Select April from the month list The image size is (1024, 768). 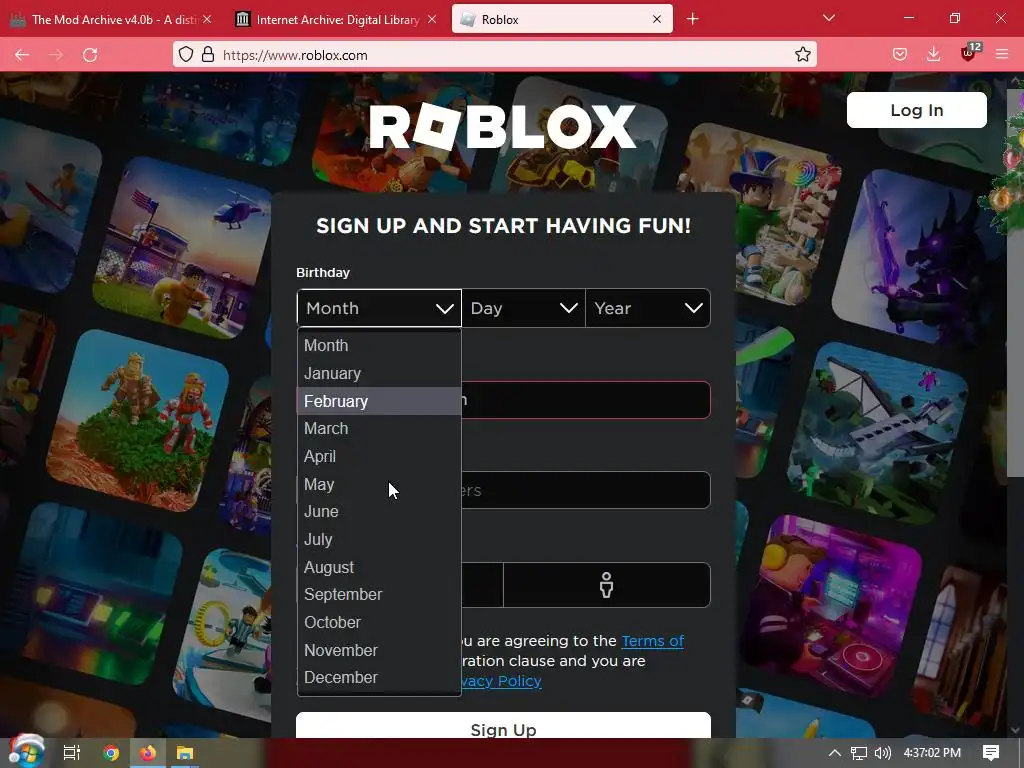coord(379,456)
